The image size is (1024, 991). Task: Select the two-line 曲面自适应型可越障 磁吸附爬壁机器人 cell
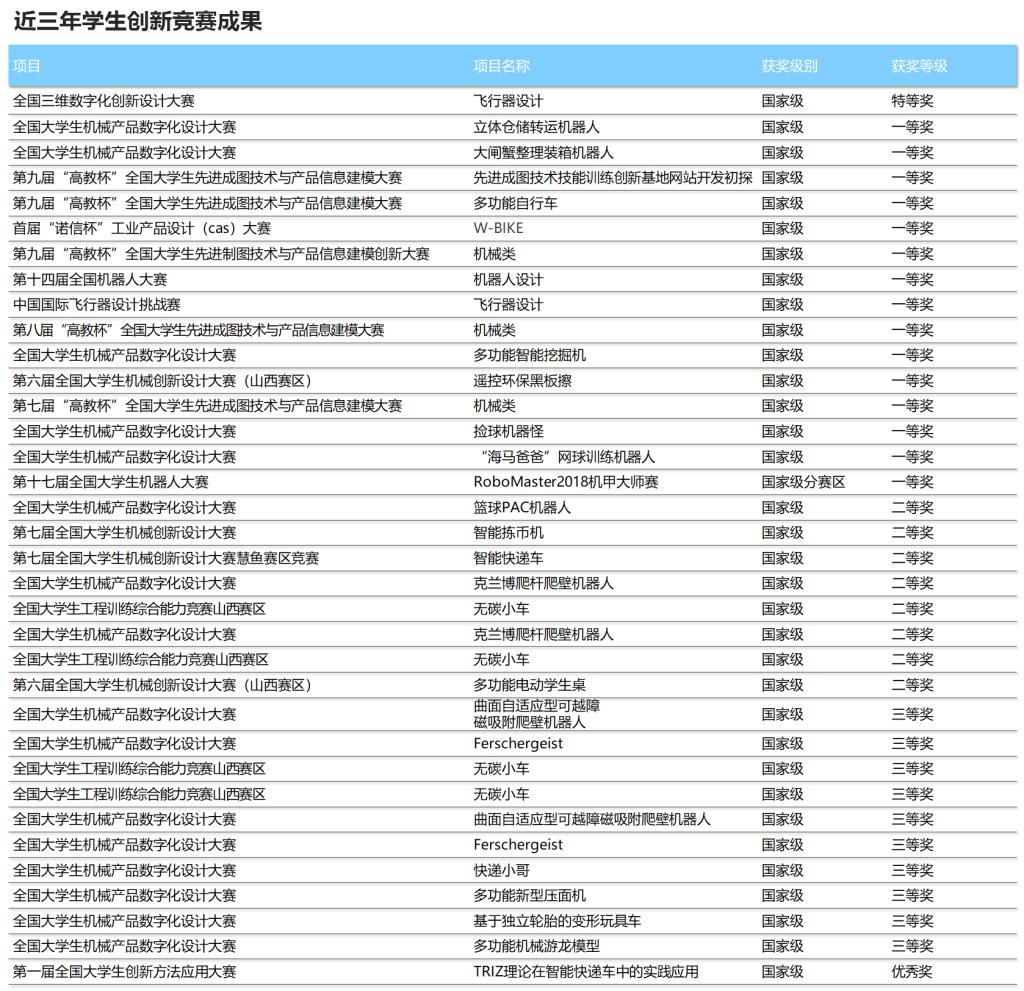click(537, 714)
